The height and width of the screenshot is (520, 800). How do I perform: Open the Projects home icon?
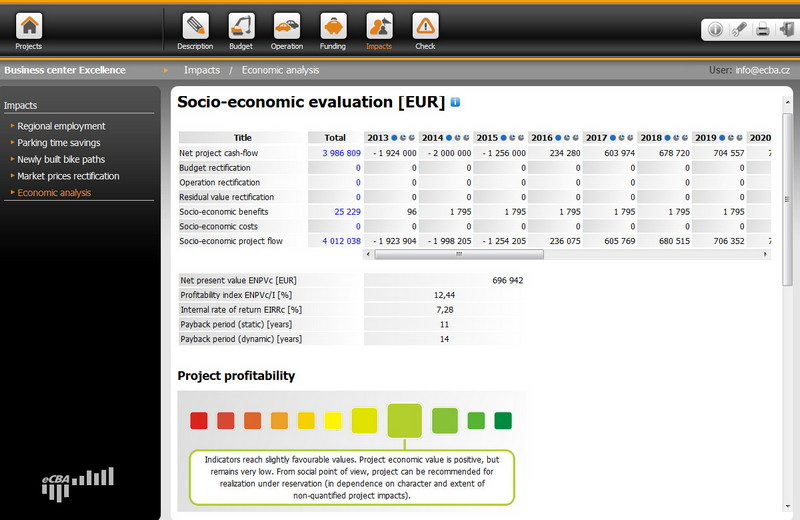(x=29, y=26)
